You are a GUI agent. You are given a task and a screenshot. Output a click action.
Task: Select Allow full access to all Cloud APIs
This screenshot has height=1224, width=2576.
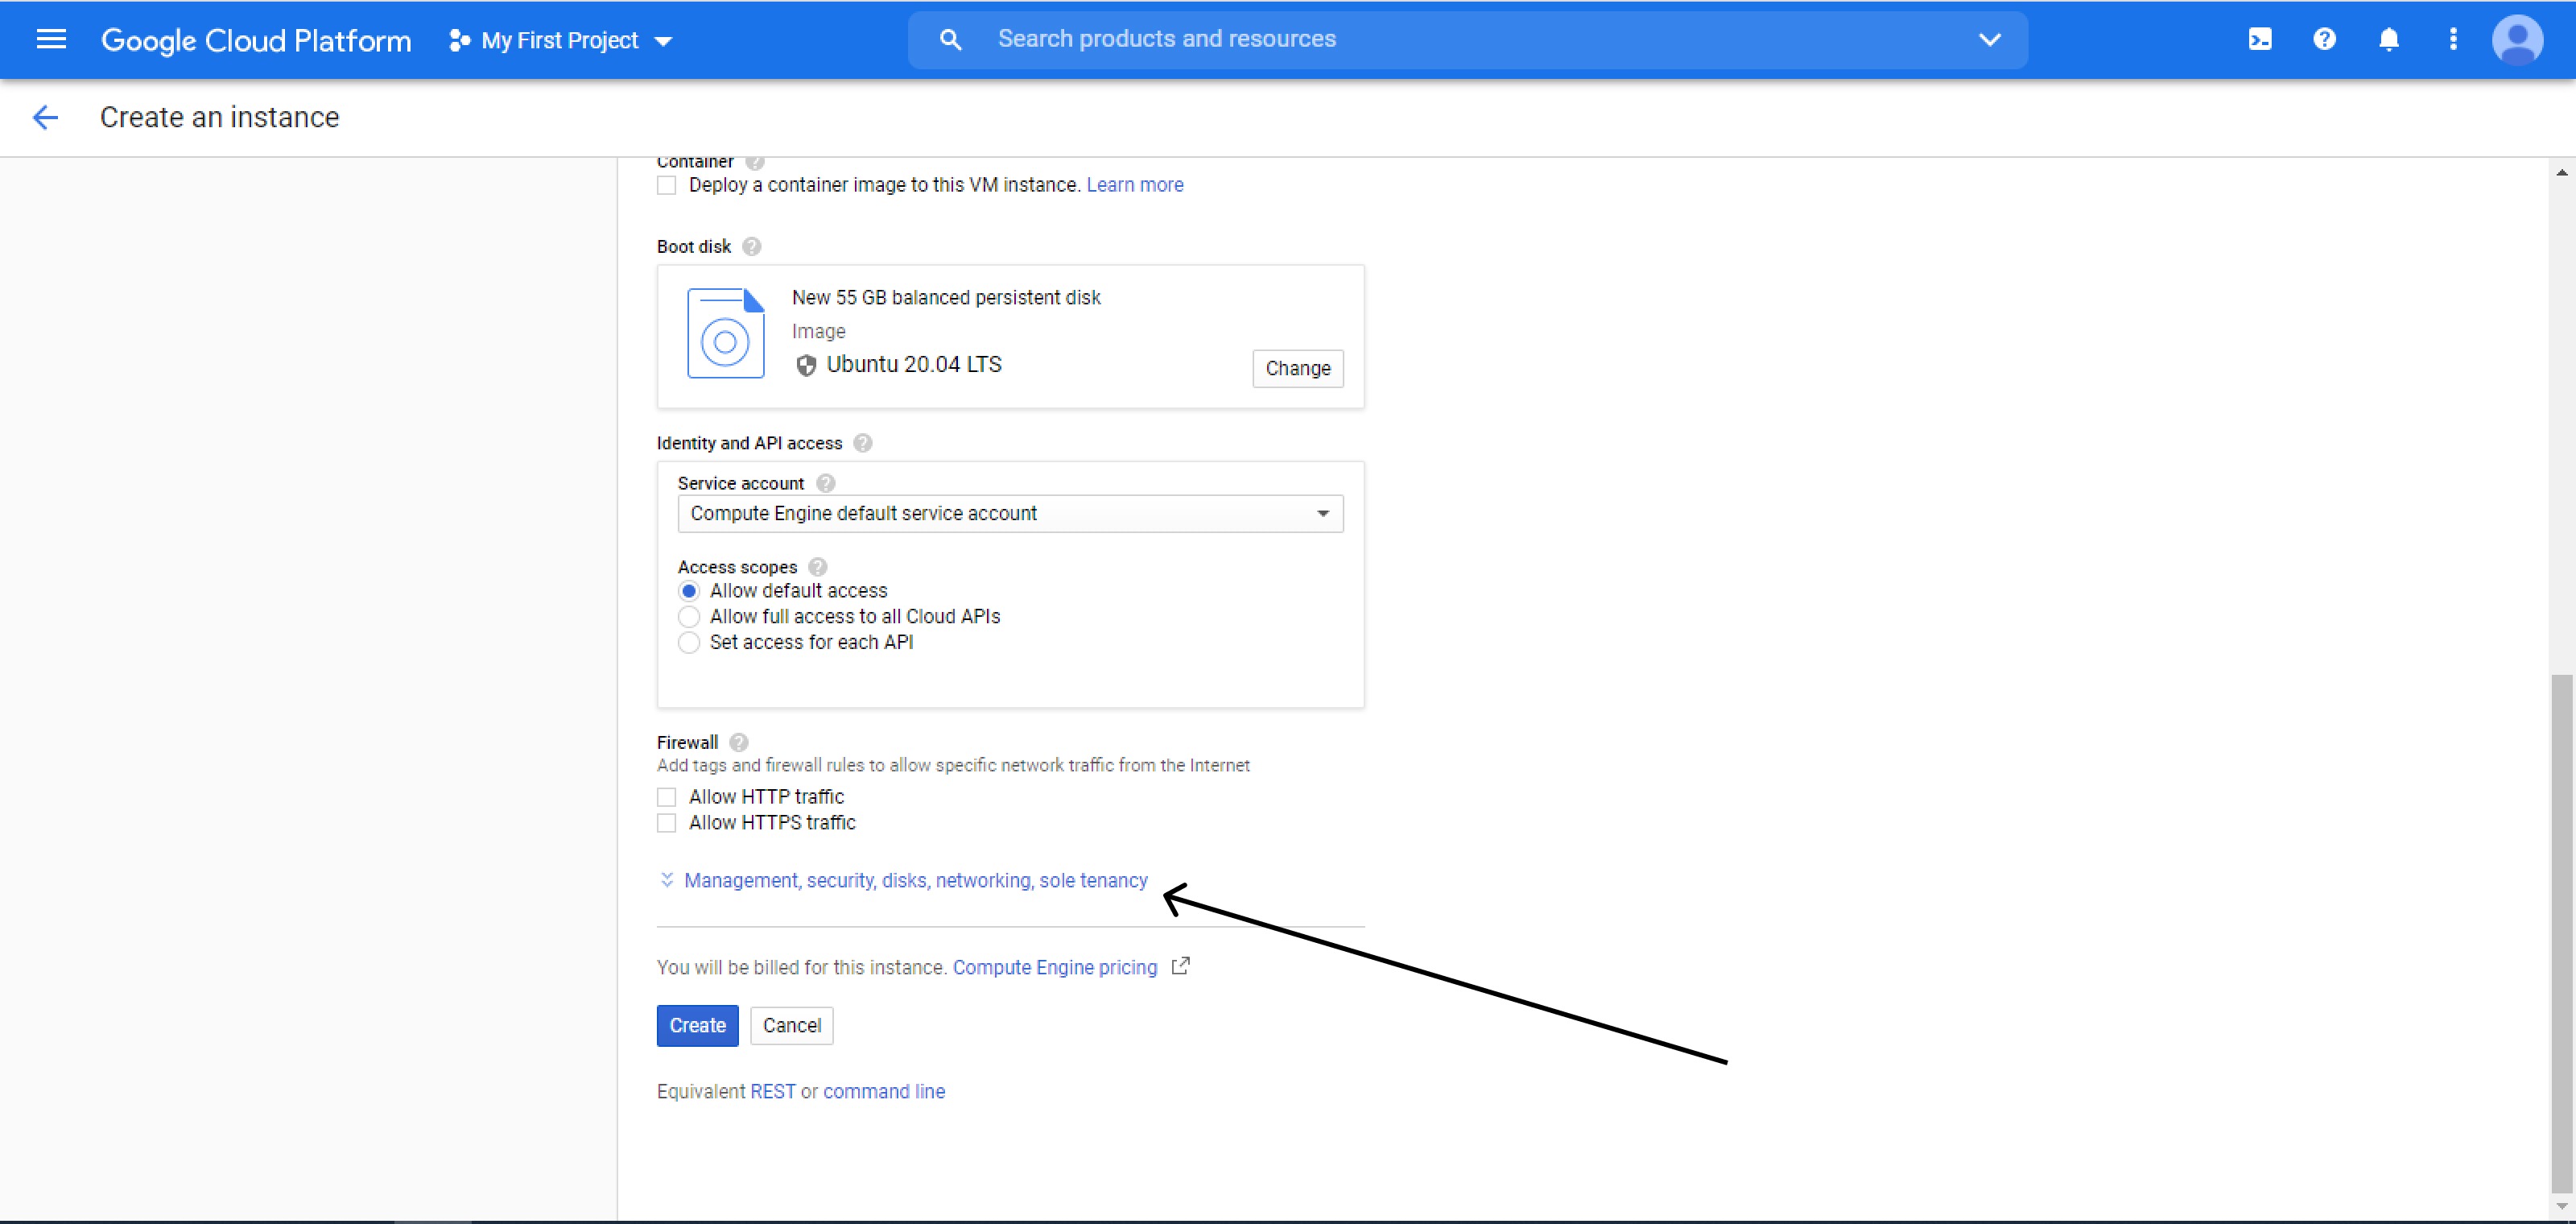(689, 617)
